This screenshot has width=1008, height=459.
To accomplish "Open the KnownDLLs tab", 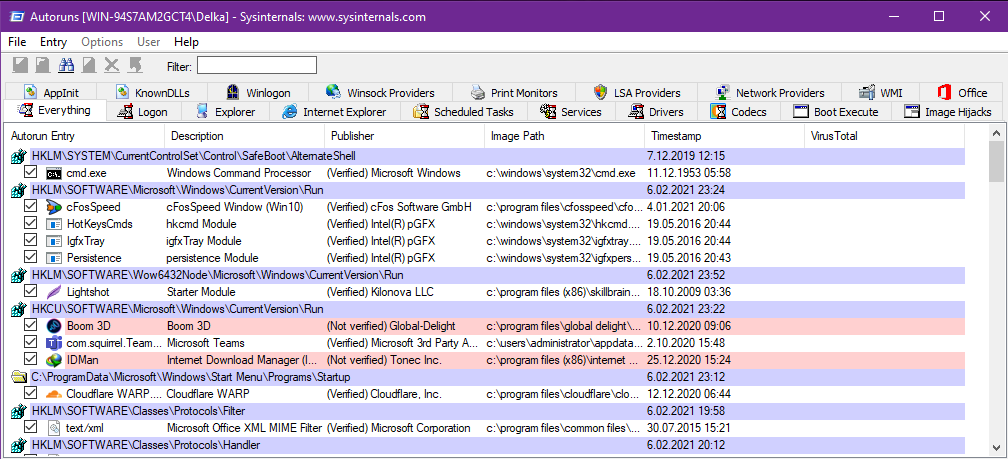I will click(x=152, y=93).
